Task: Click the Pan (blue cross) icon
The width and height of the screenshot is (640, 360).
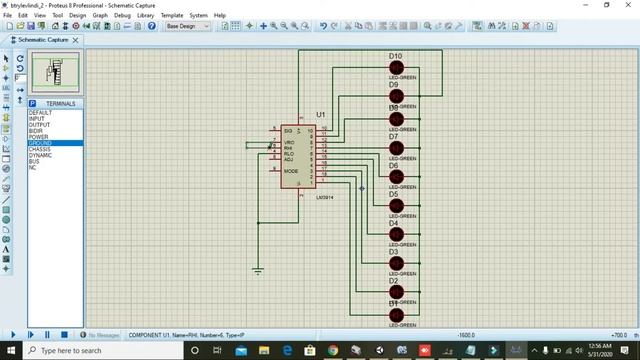Action: click(263, 26)
